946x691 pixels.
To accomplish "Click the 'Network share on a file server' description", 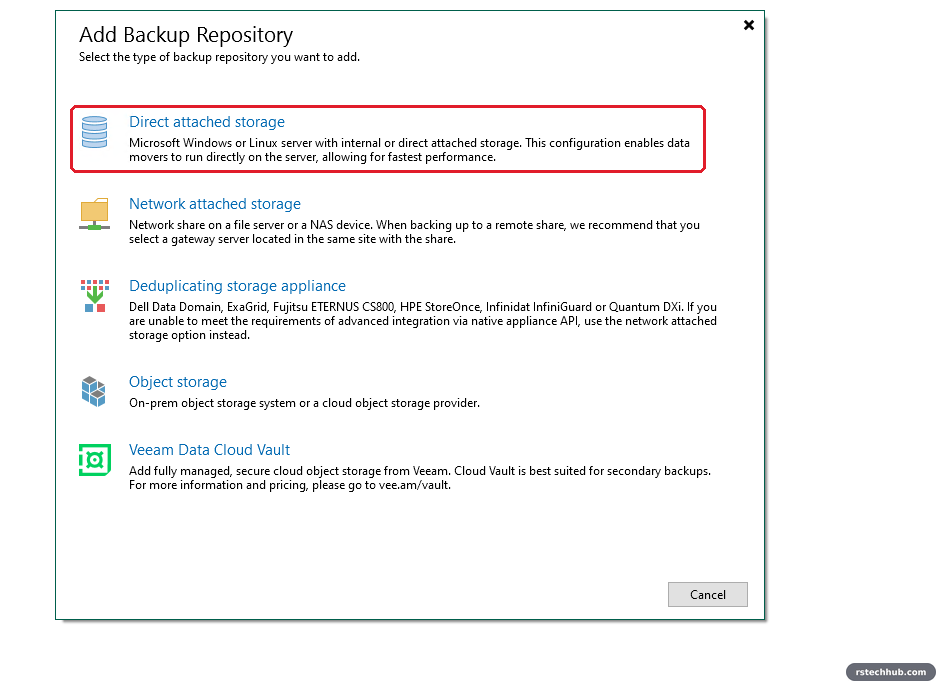I will point(414,232).
